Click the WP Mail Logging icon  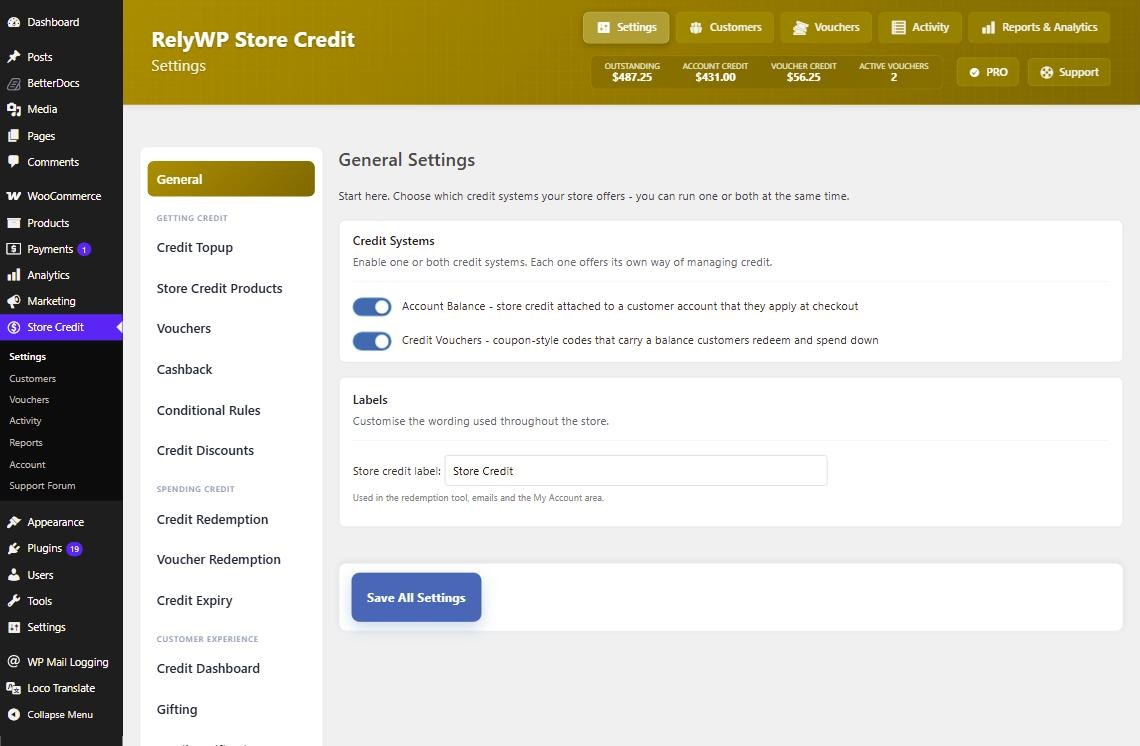[x=14, y=662]
